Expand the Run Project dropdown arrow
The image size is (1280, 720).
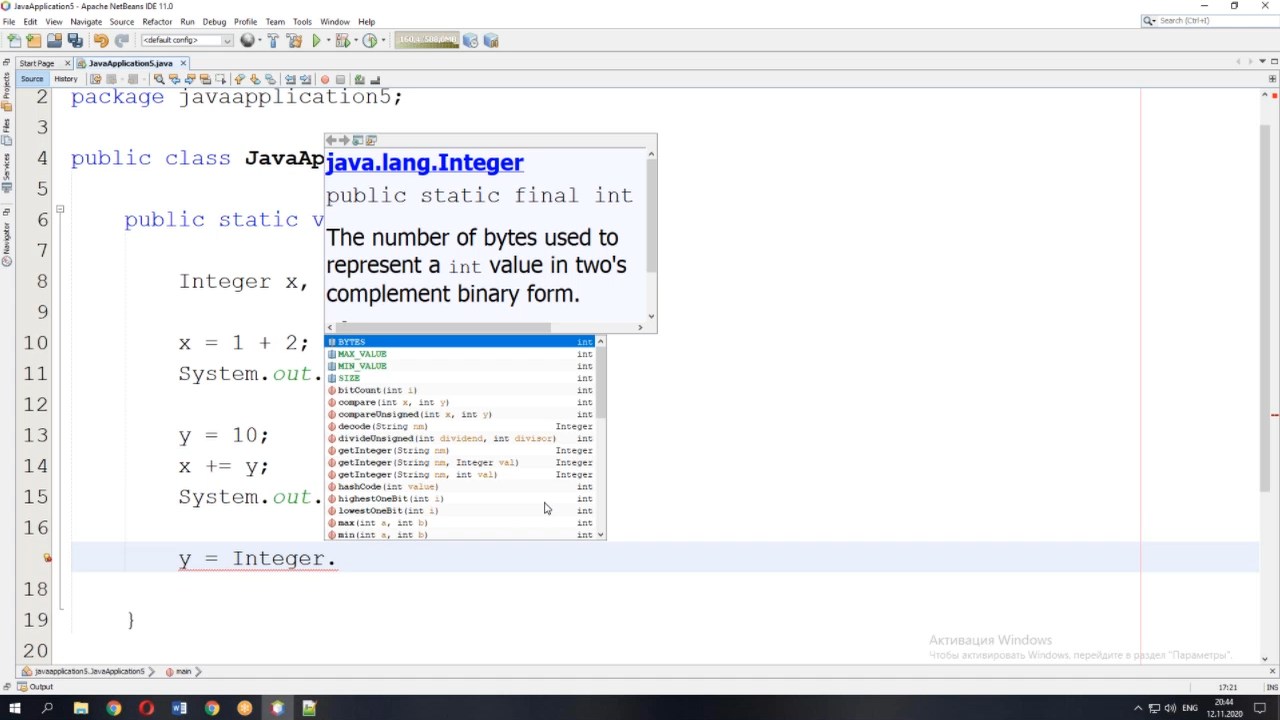329,41
